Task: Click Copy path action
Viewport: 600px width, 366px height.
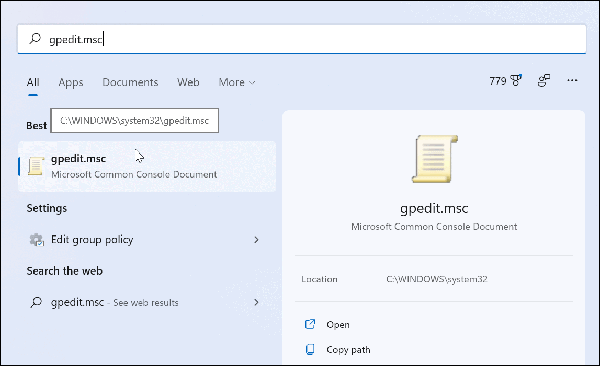Action: (x=348, y=350)
